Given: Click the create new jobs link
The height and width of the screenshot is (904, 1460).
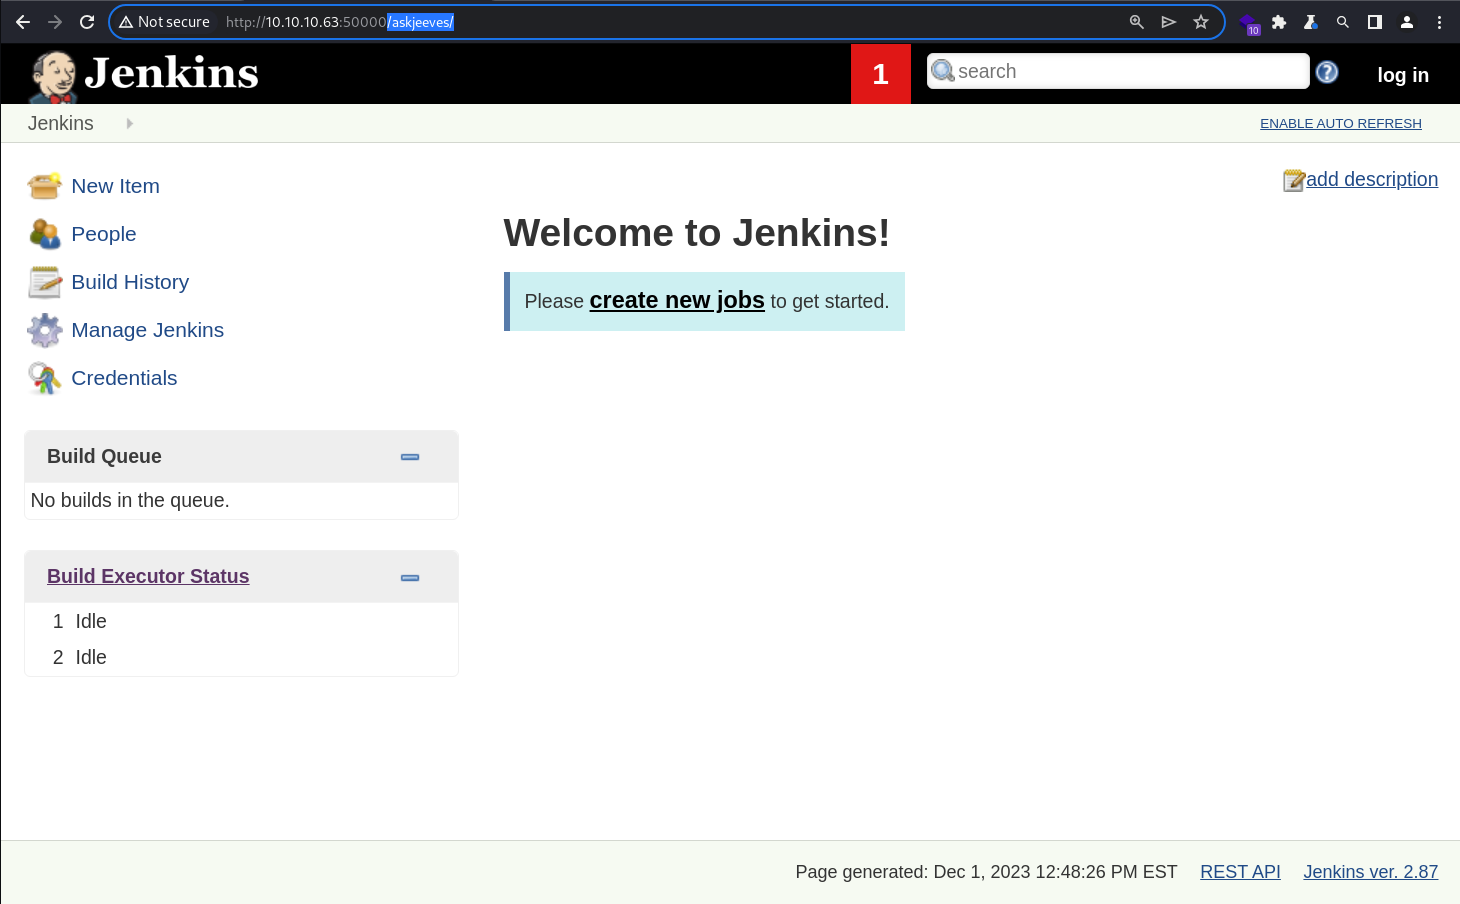Looking at the screenshot, I should point(677,300).
